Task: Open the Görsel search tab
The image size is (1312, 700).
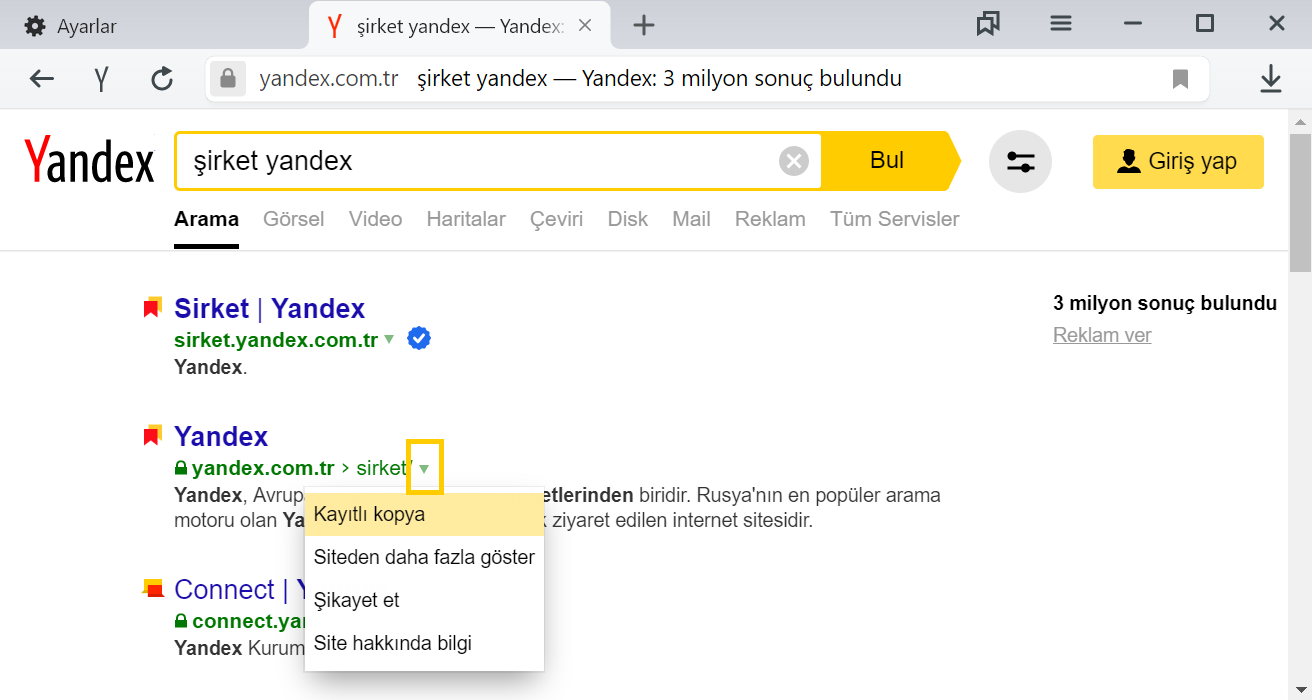Action: point(294,219)
